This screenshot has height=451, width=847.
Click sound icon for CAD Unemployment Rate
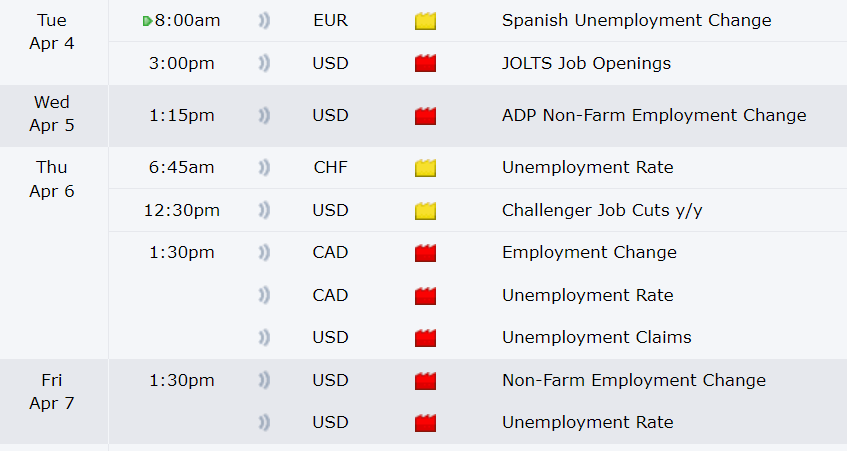click(264, 296)
